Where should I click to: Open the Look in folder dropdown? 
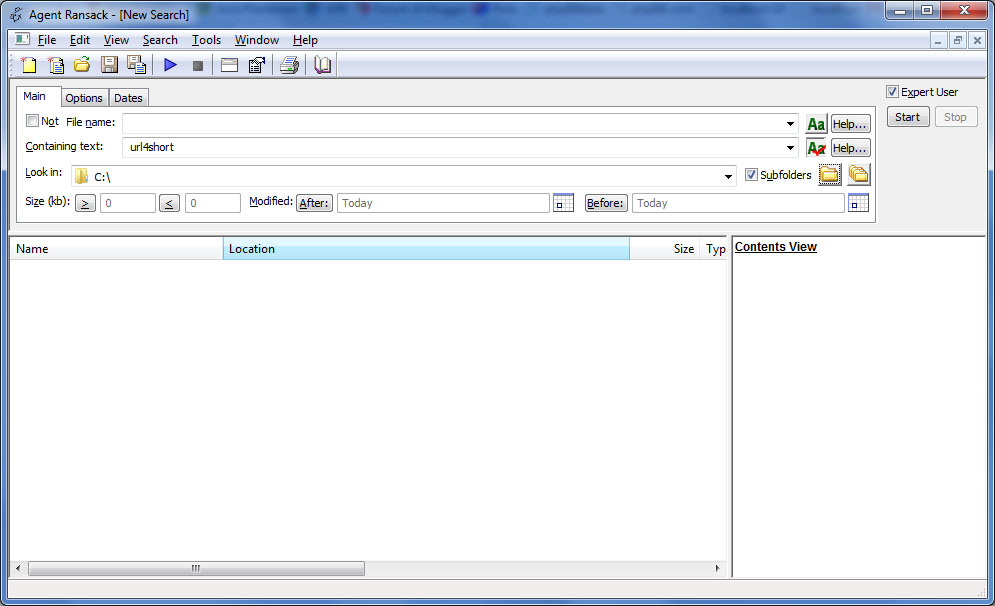coord(728,177)
